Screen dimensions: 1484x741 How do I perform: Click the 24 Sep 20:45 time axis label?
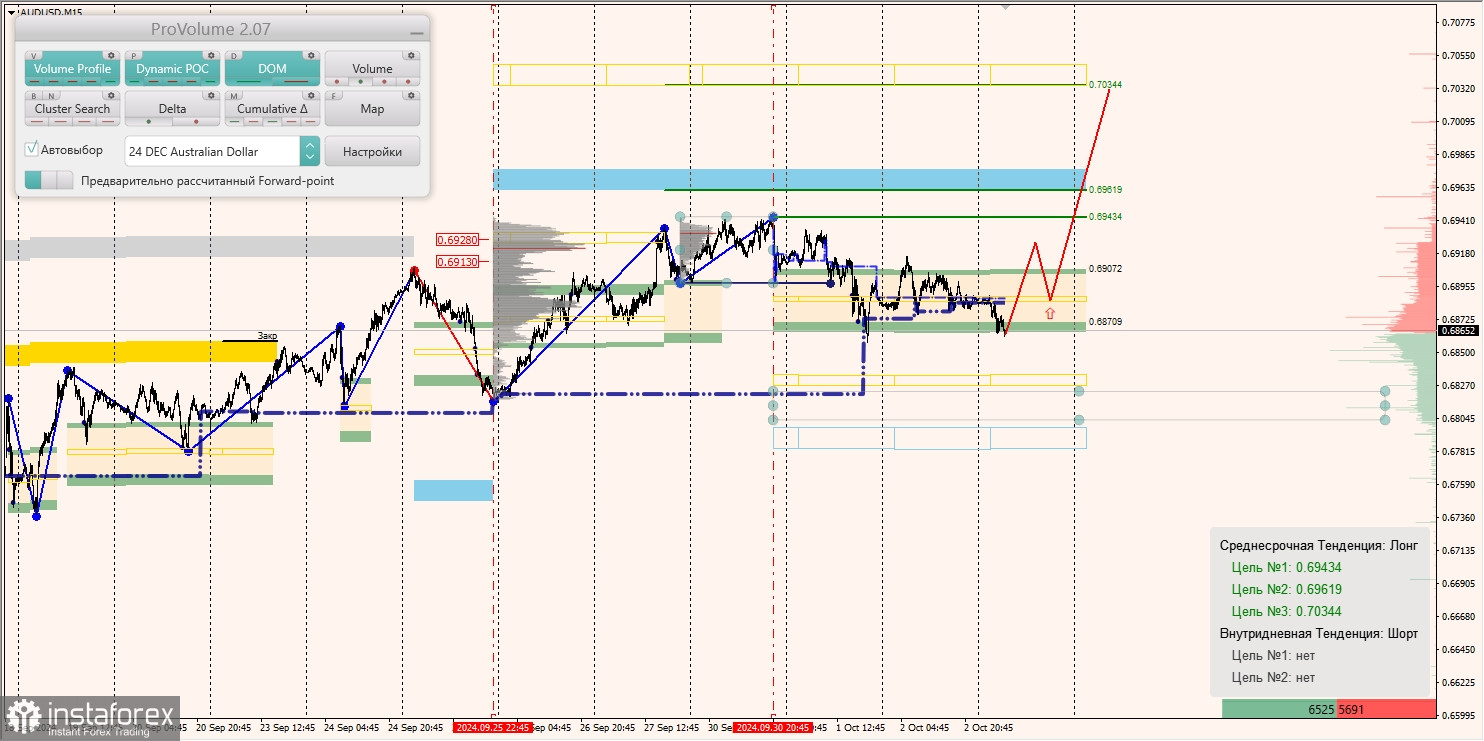click(x=416, y=727)
